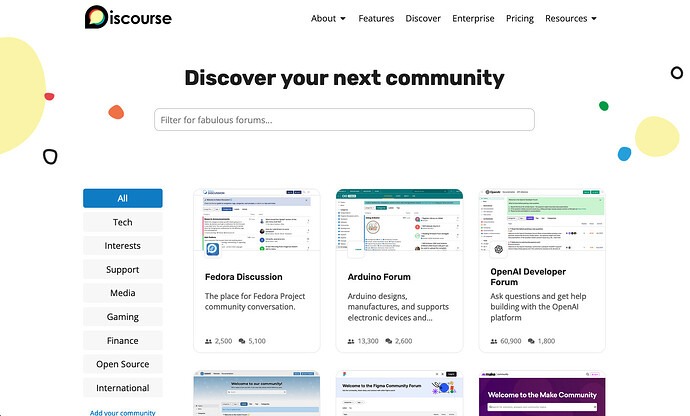Select the All category filter
Screen dimensions: 690x416
pyautogui.click(x=123, y=198)
